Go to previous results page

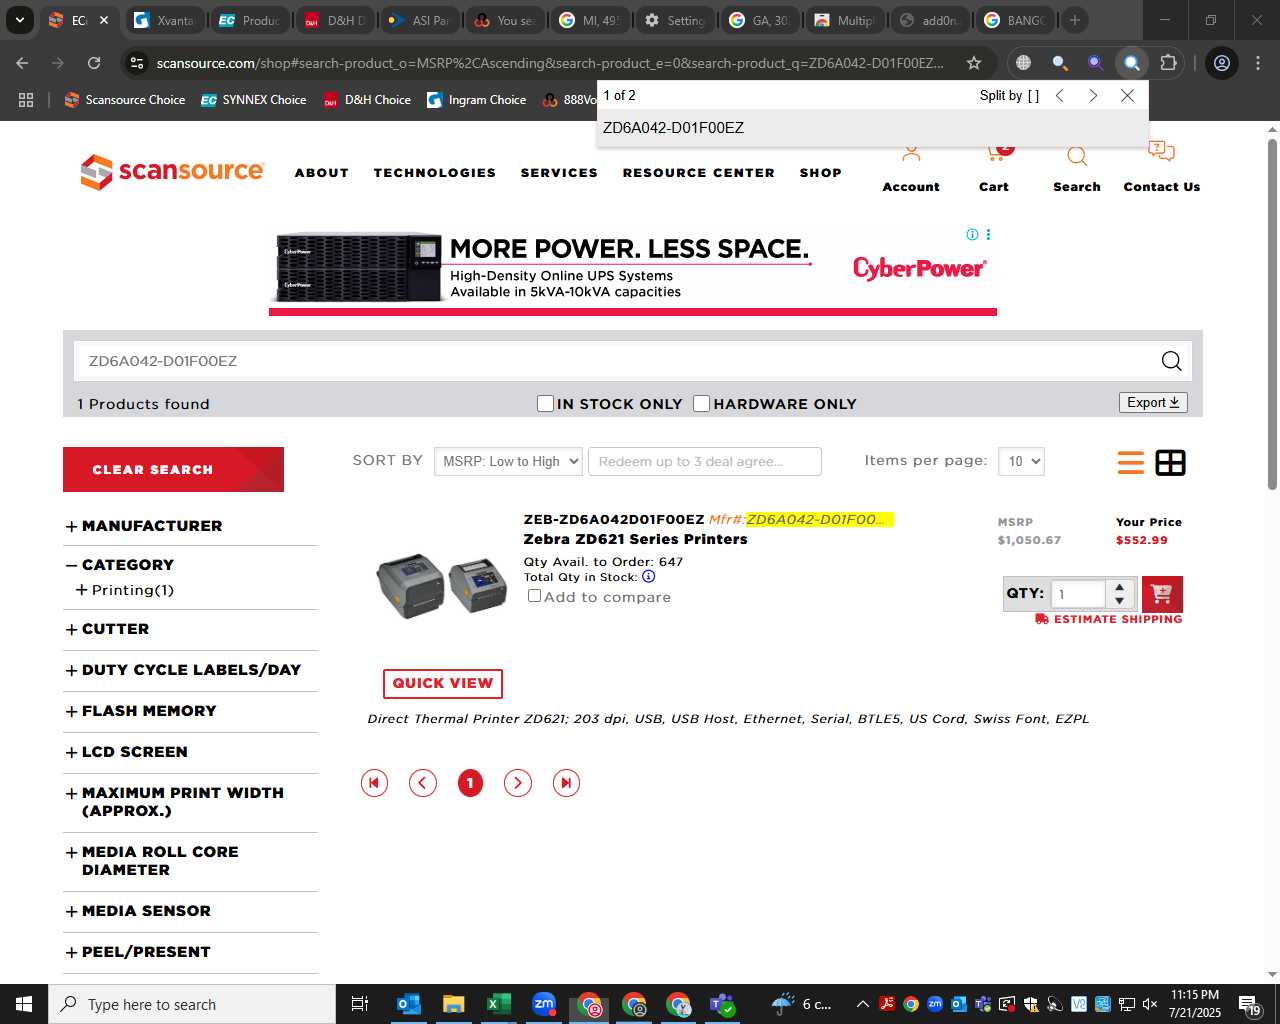point(423,783)
